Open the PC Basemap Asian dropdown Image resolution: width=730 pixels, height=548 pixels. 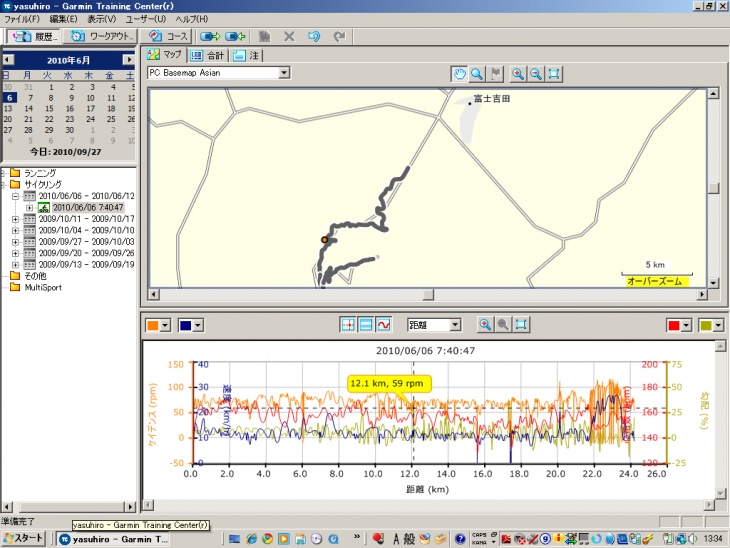click(x=284, y=73)
